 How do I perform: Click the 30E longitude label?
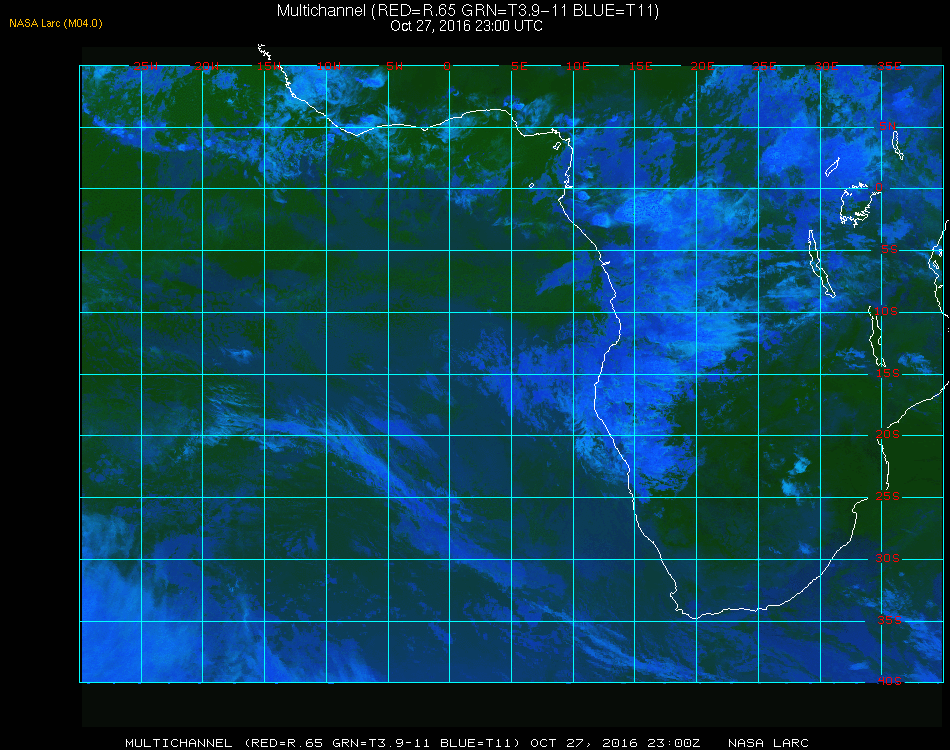point(826,66)
